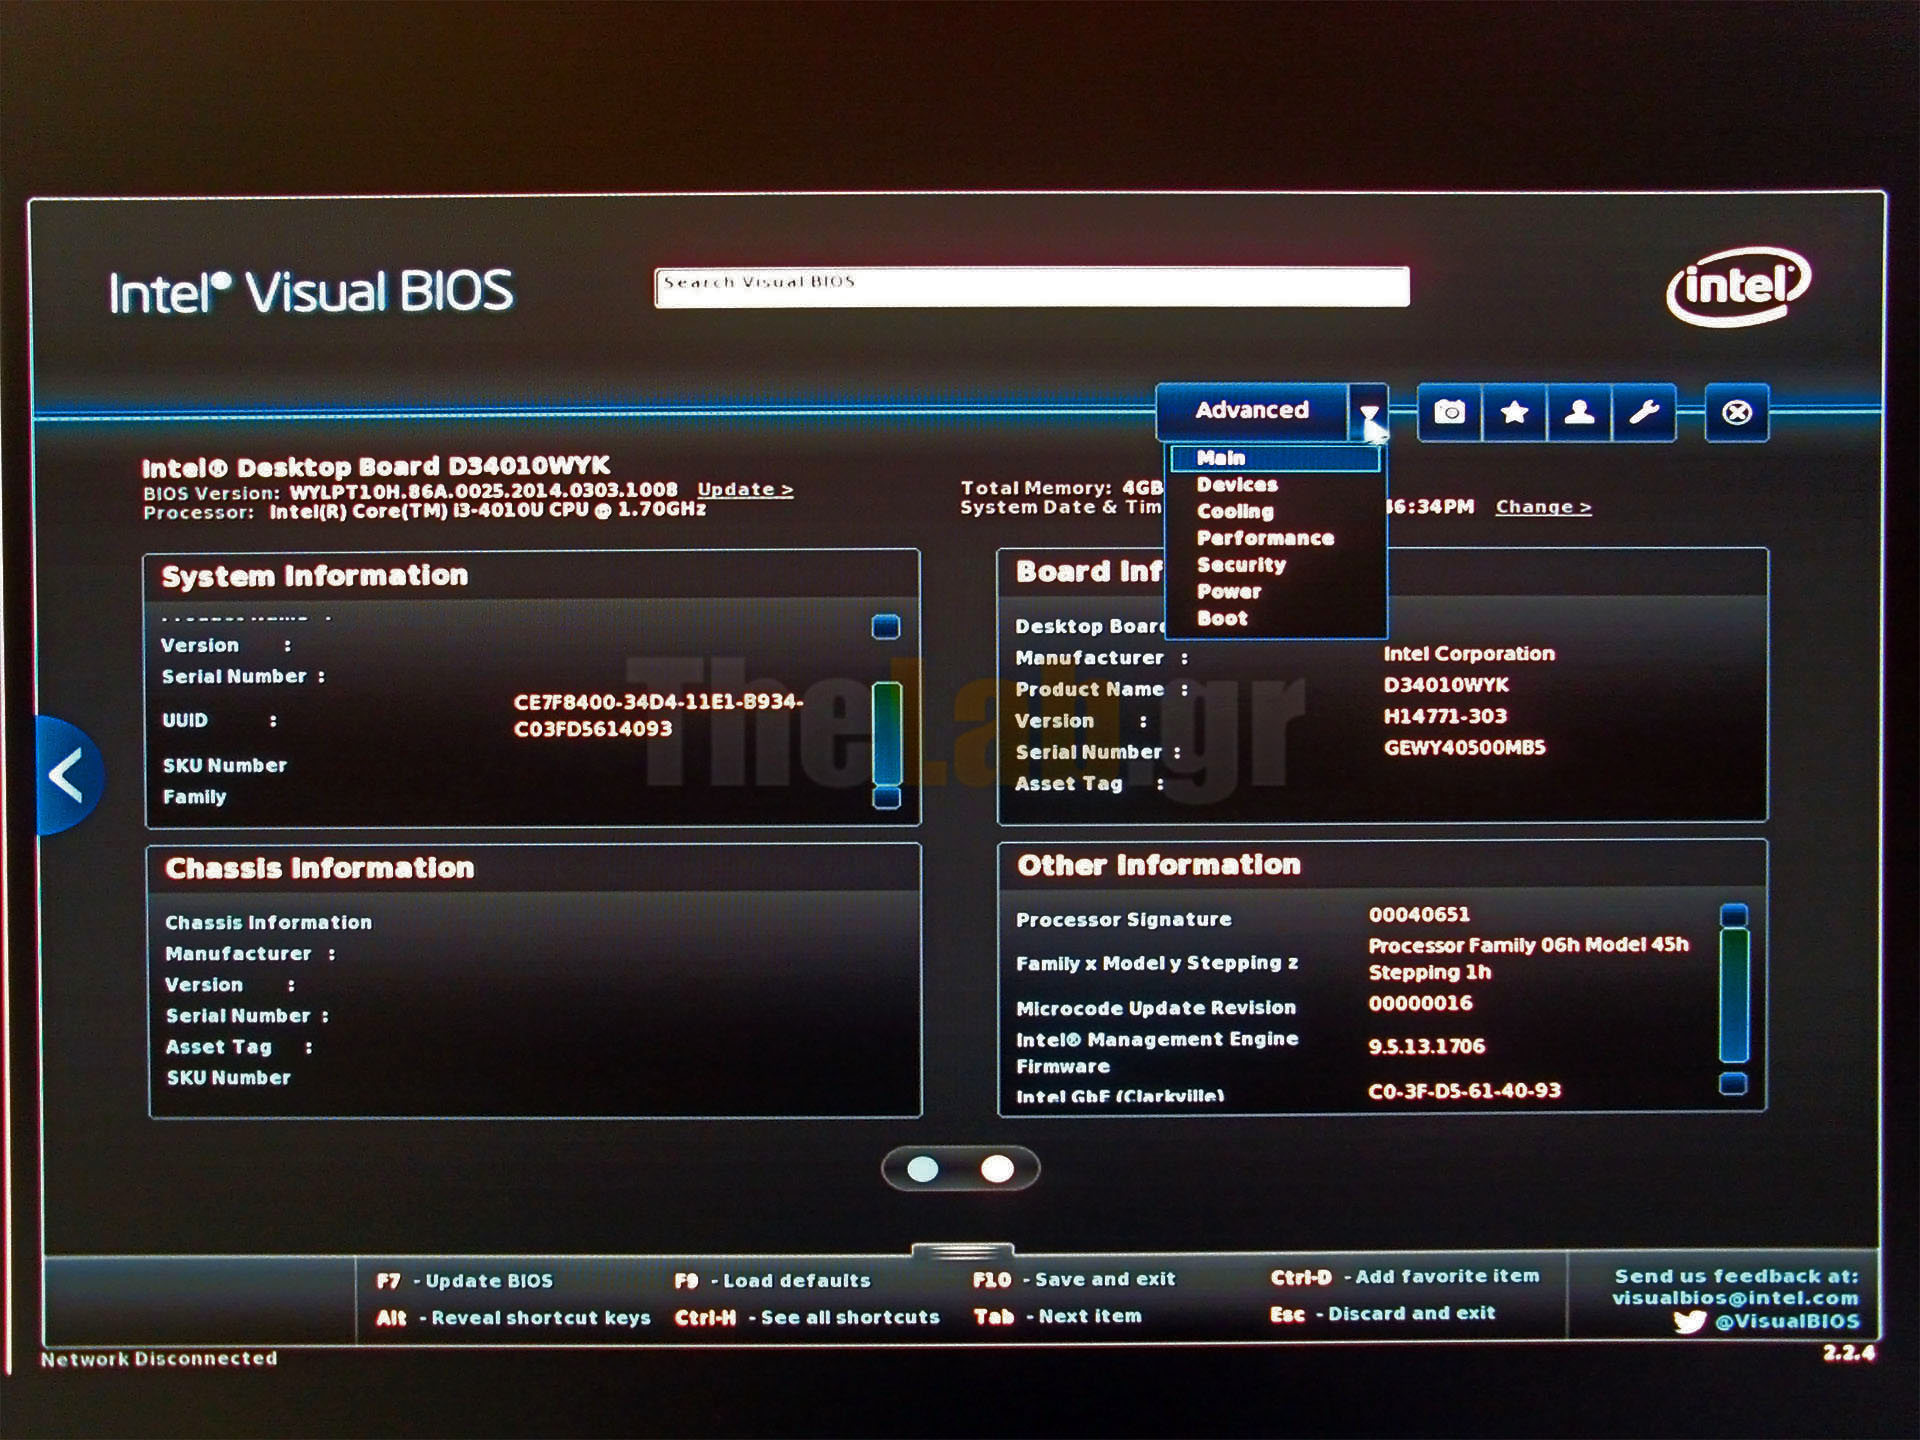Click the Advanced dropdown arrow
Image resolution: width=1920 pixels, height=1440 pixels.
(x=1368, y=412)
